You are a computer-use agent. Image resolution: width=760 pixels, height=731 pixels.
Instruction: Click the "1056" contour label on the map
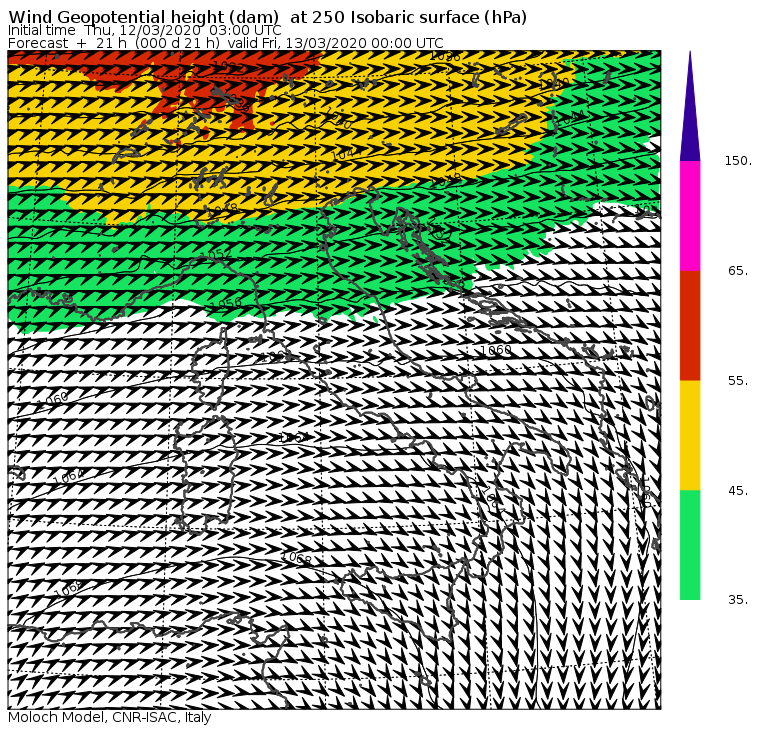point(225,304)
